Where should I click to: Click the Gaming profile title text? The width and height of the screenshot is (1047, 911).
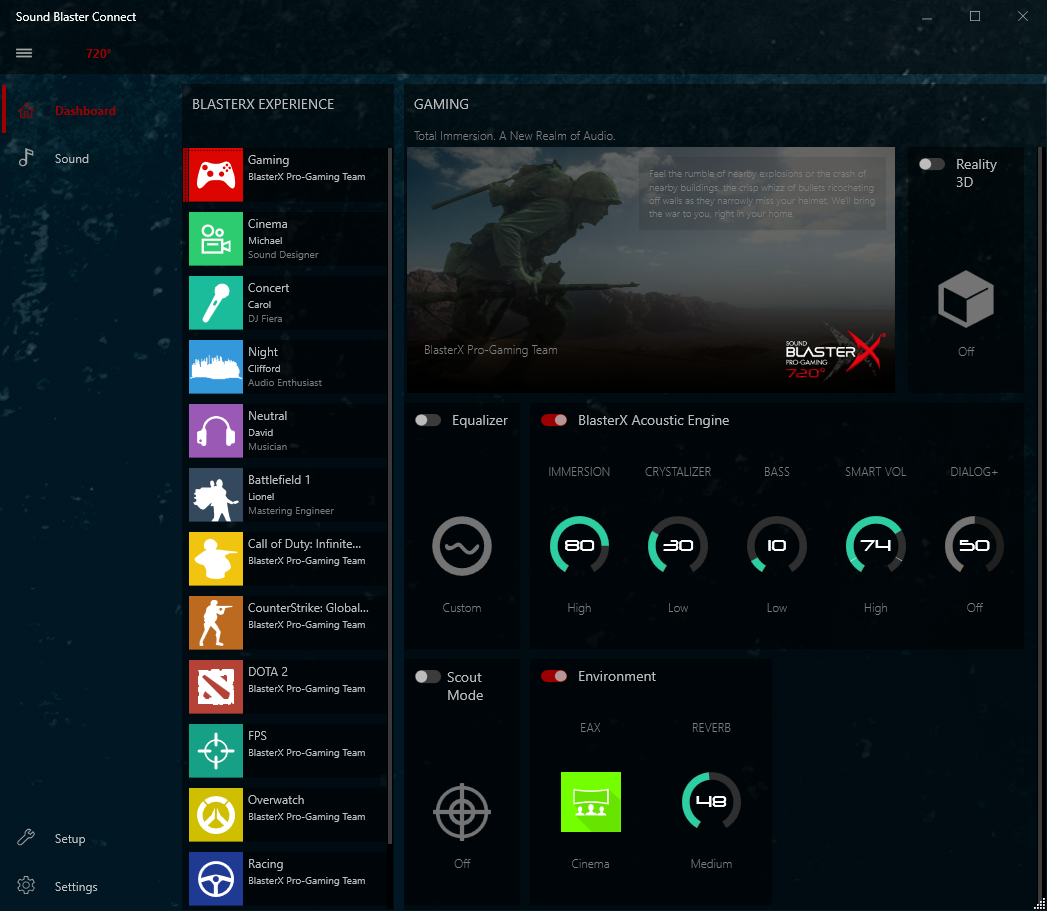(x=268, y=160)
